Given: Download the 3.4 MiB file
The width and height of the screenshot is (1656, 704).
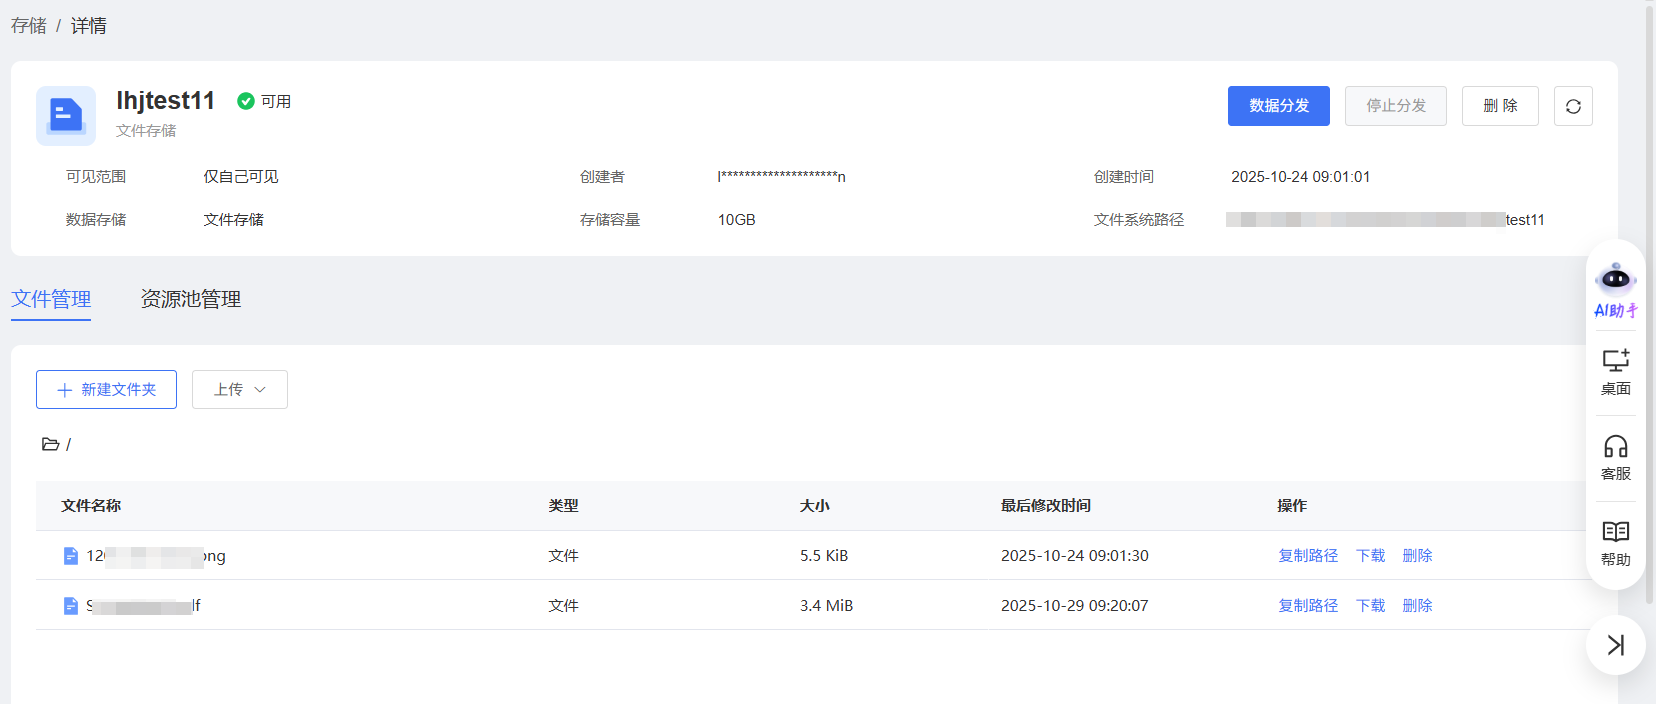Looking at the screenshot, I should (1370, 606).
